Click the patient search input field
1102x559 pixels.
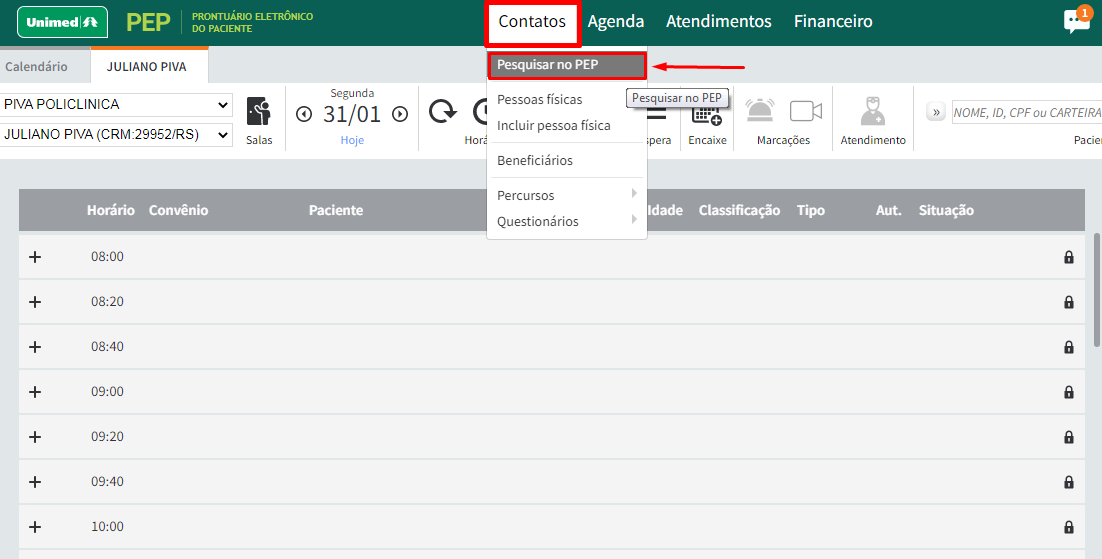[x=1025, y=112]
